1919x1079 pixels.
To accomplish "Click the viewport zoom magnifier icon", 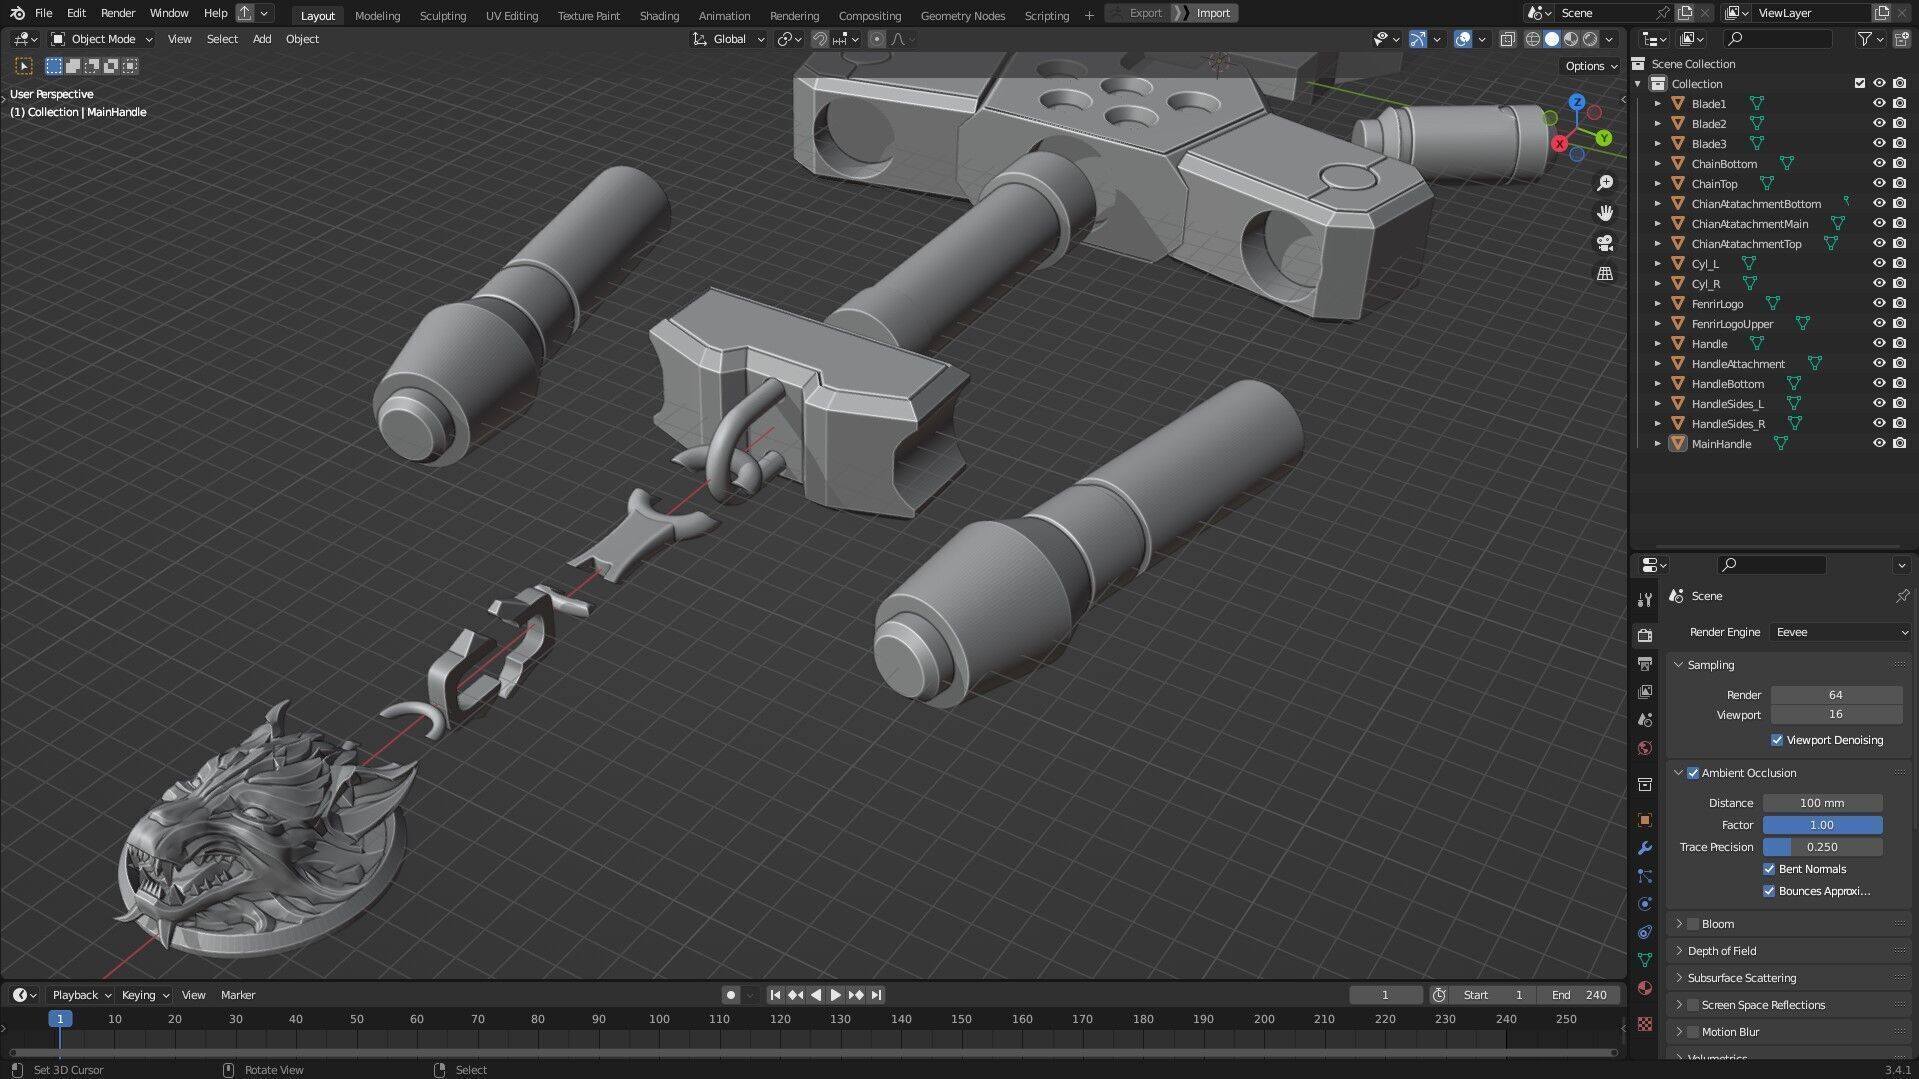I will (x=1605, y=183).
